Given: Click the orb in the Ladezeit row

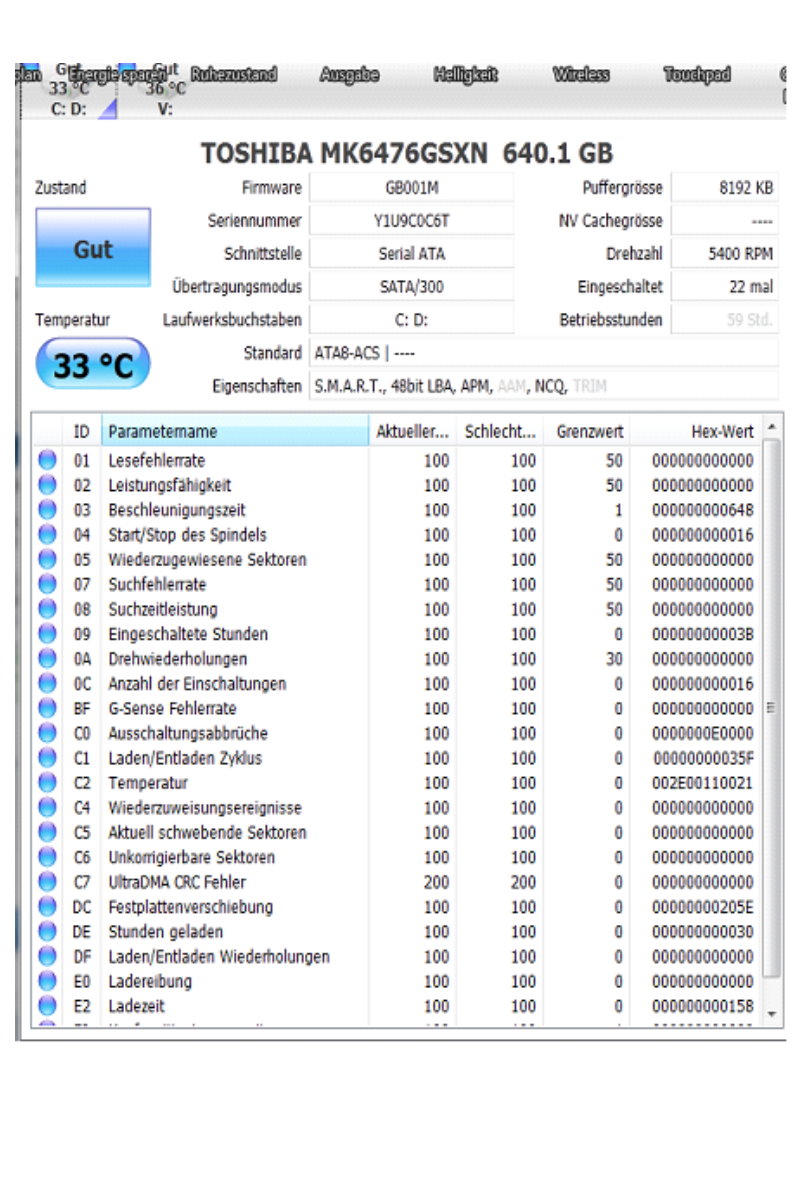Looking at the screenshot, I should [x=47, y=1006].
